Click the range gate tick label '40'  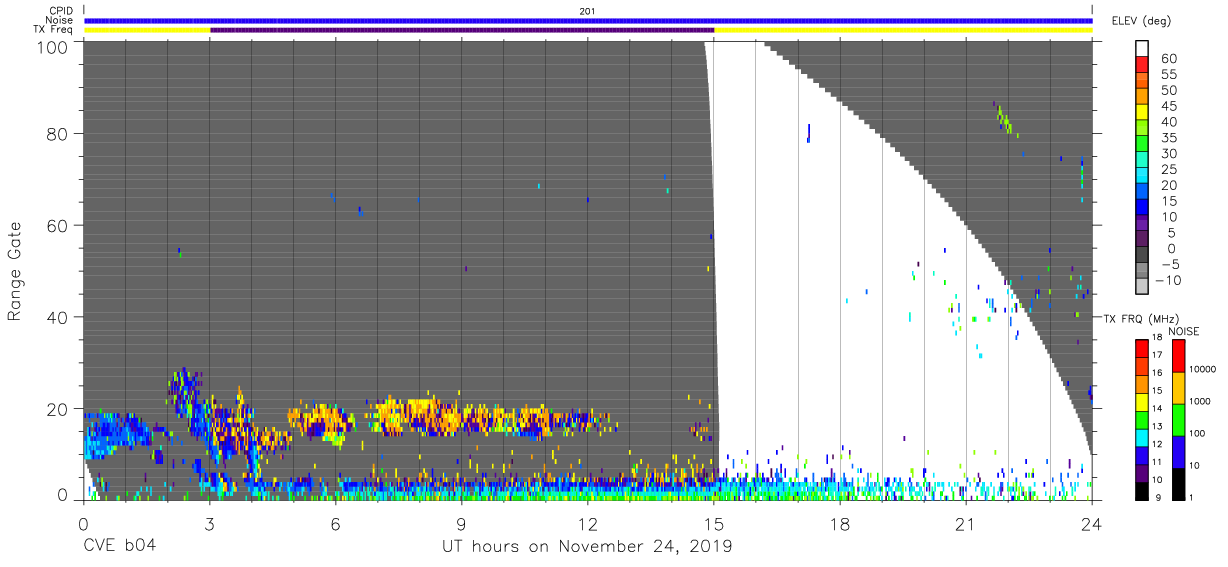pyautogui.click(x=56, y=317)
